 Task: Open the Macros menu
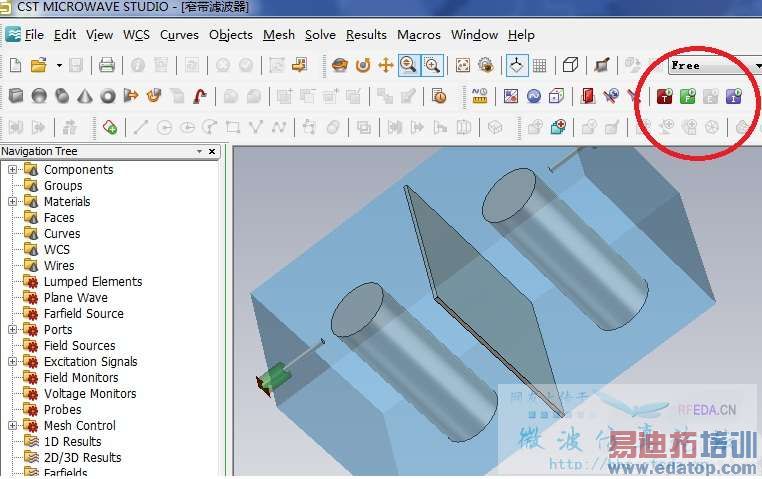point(419,35)
